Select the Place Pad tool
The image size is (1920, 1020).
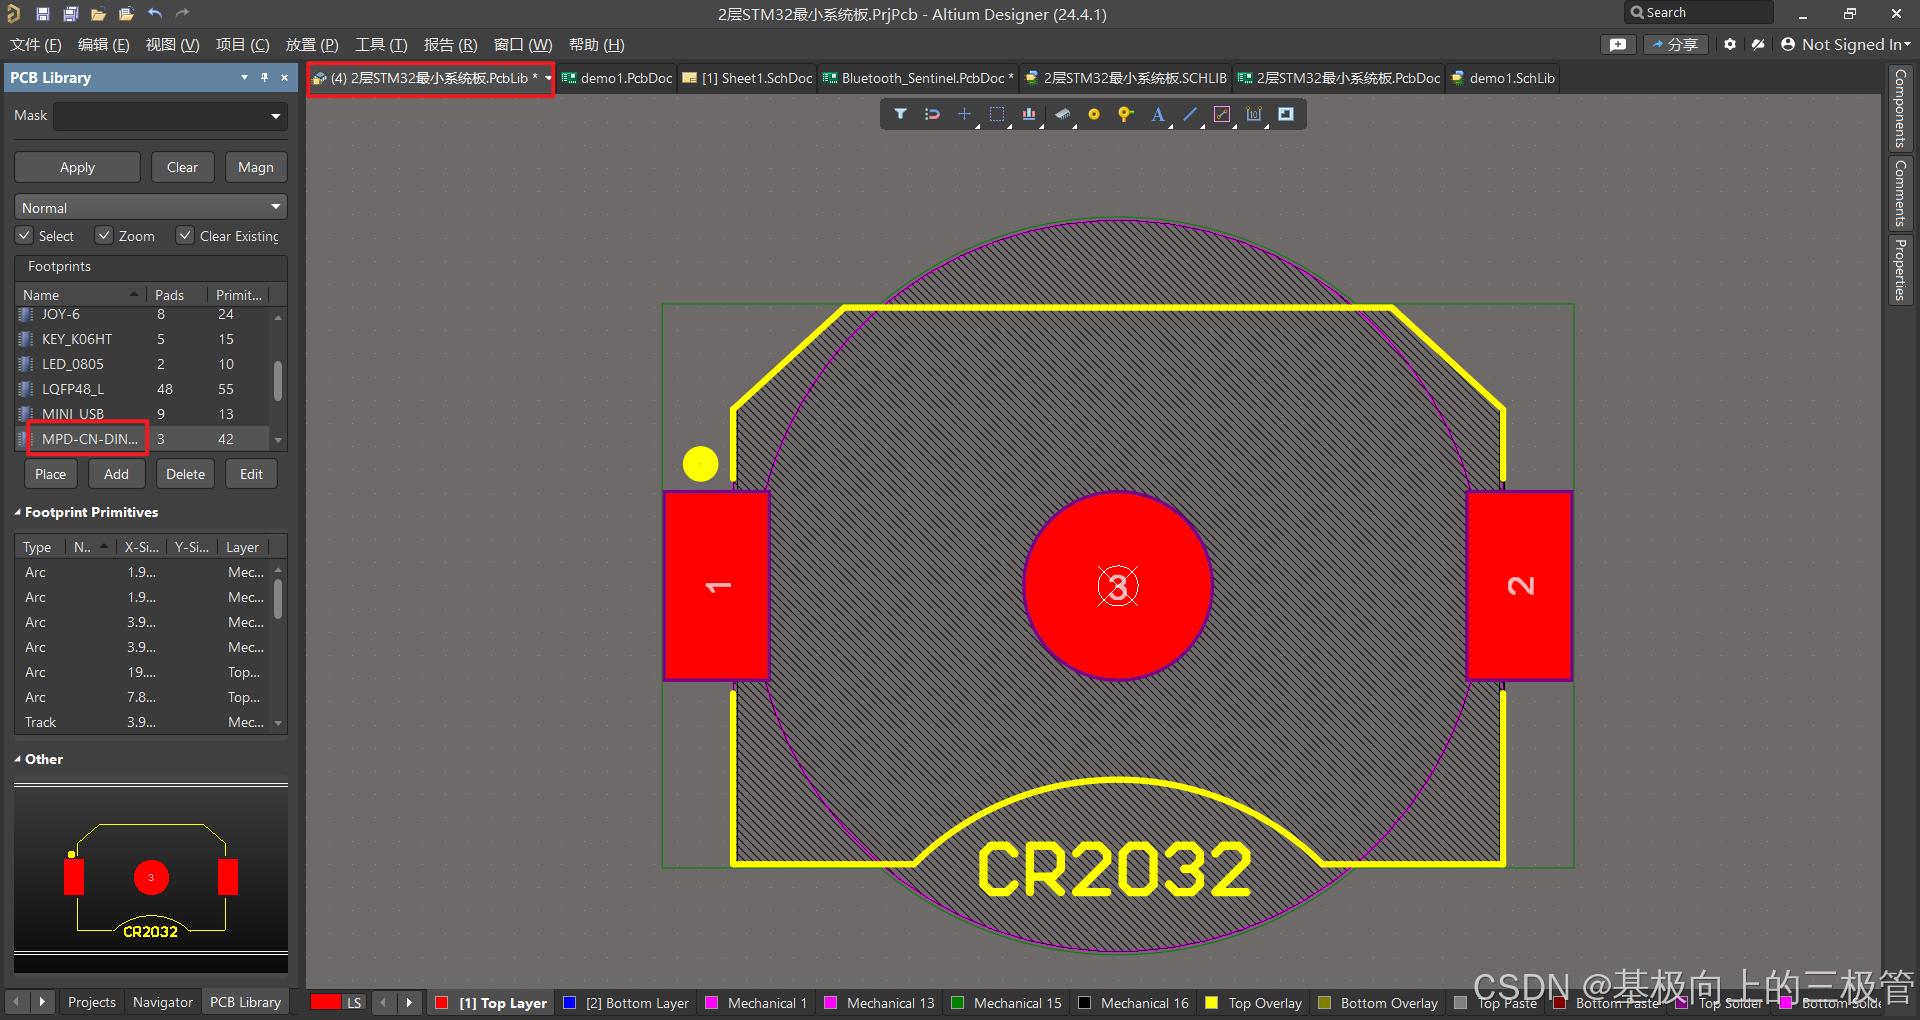coord(1094,114)
